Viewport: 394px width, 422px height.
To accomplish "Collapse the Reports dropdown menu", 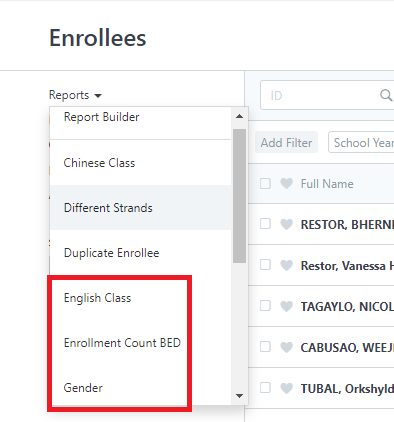I will [x=75, y=95].
